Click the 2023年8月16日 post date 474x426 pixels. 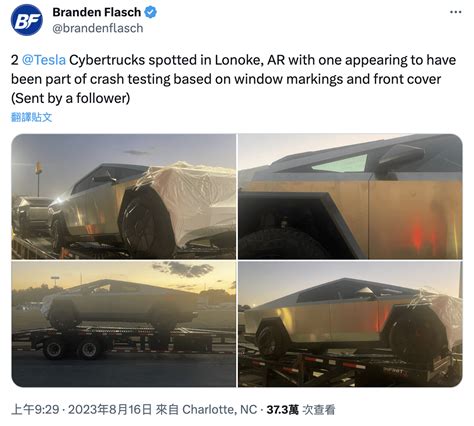point(110,409)
